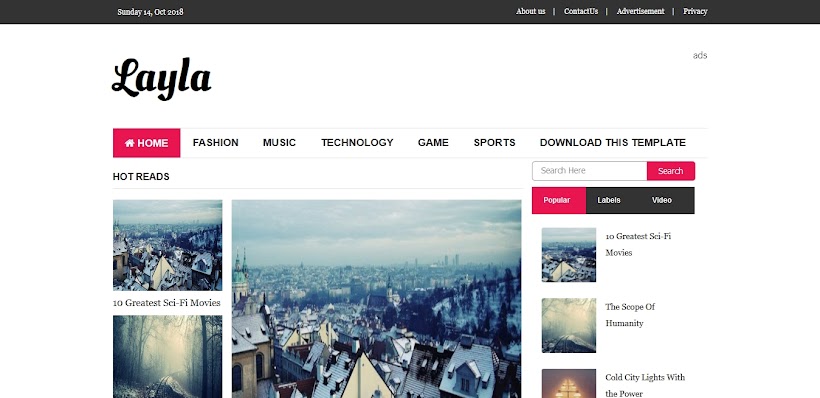Click the home icon in the navigation bar

[x=129, y=143]
